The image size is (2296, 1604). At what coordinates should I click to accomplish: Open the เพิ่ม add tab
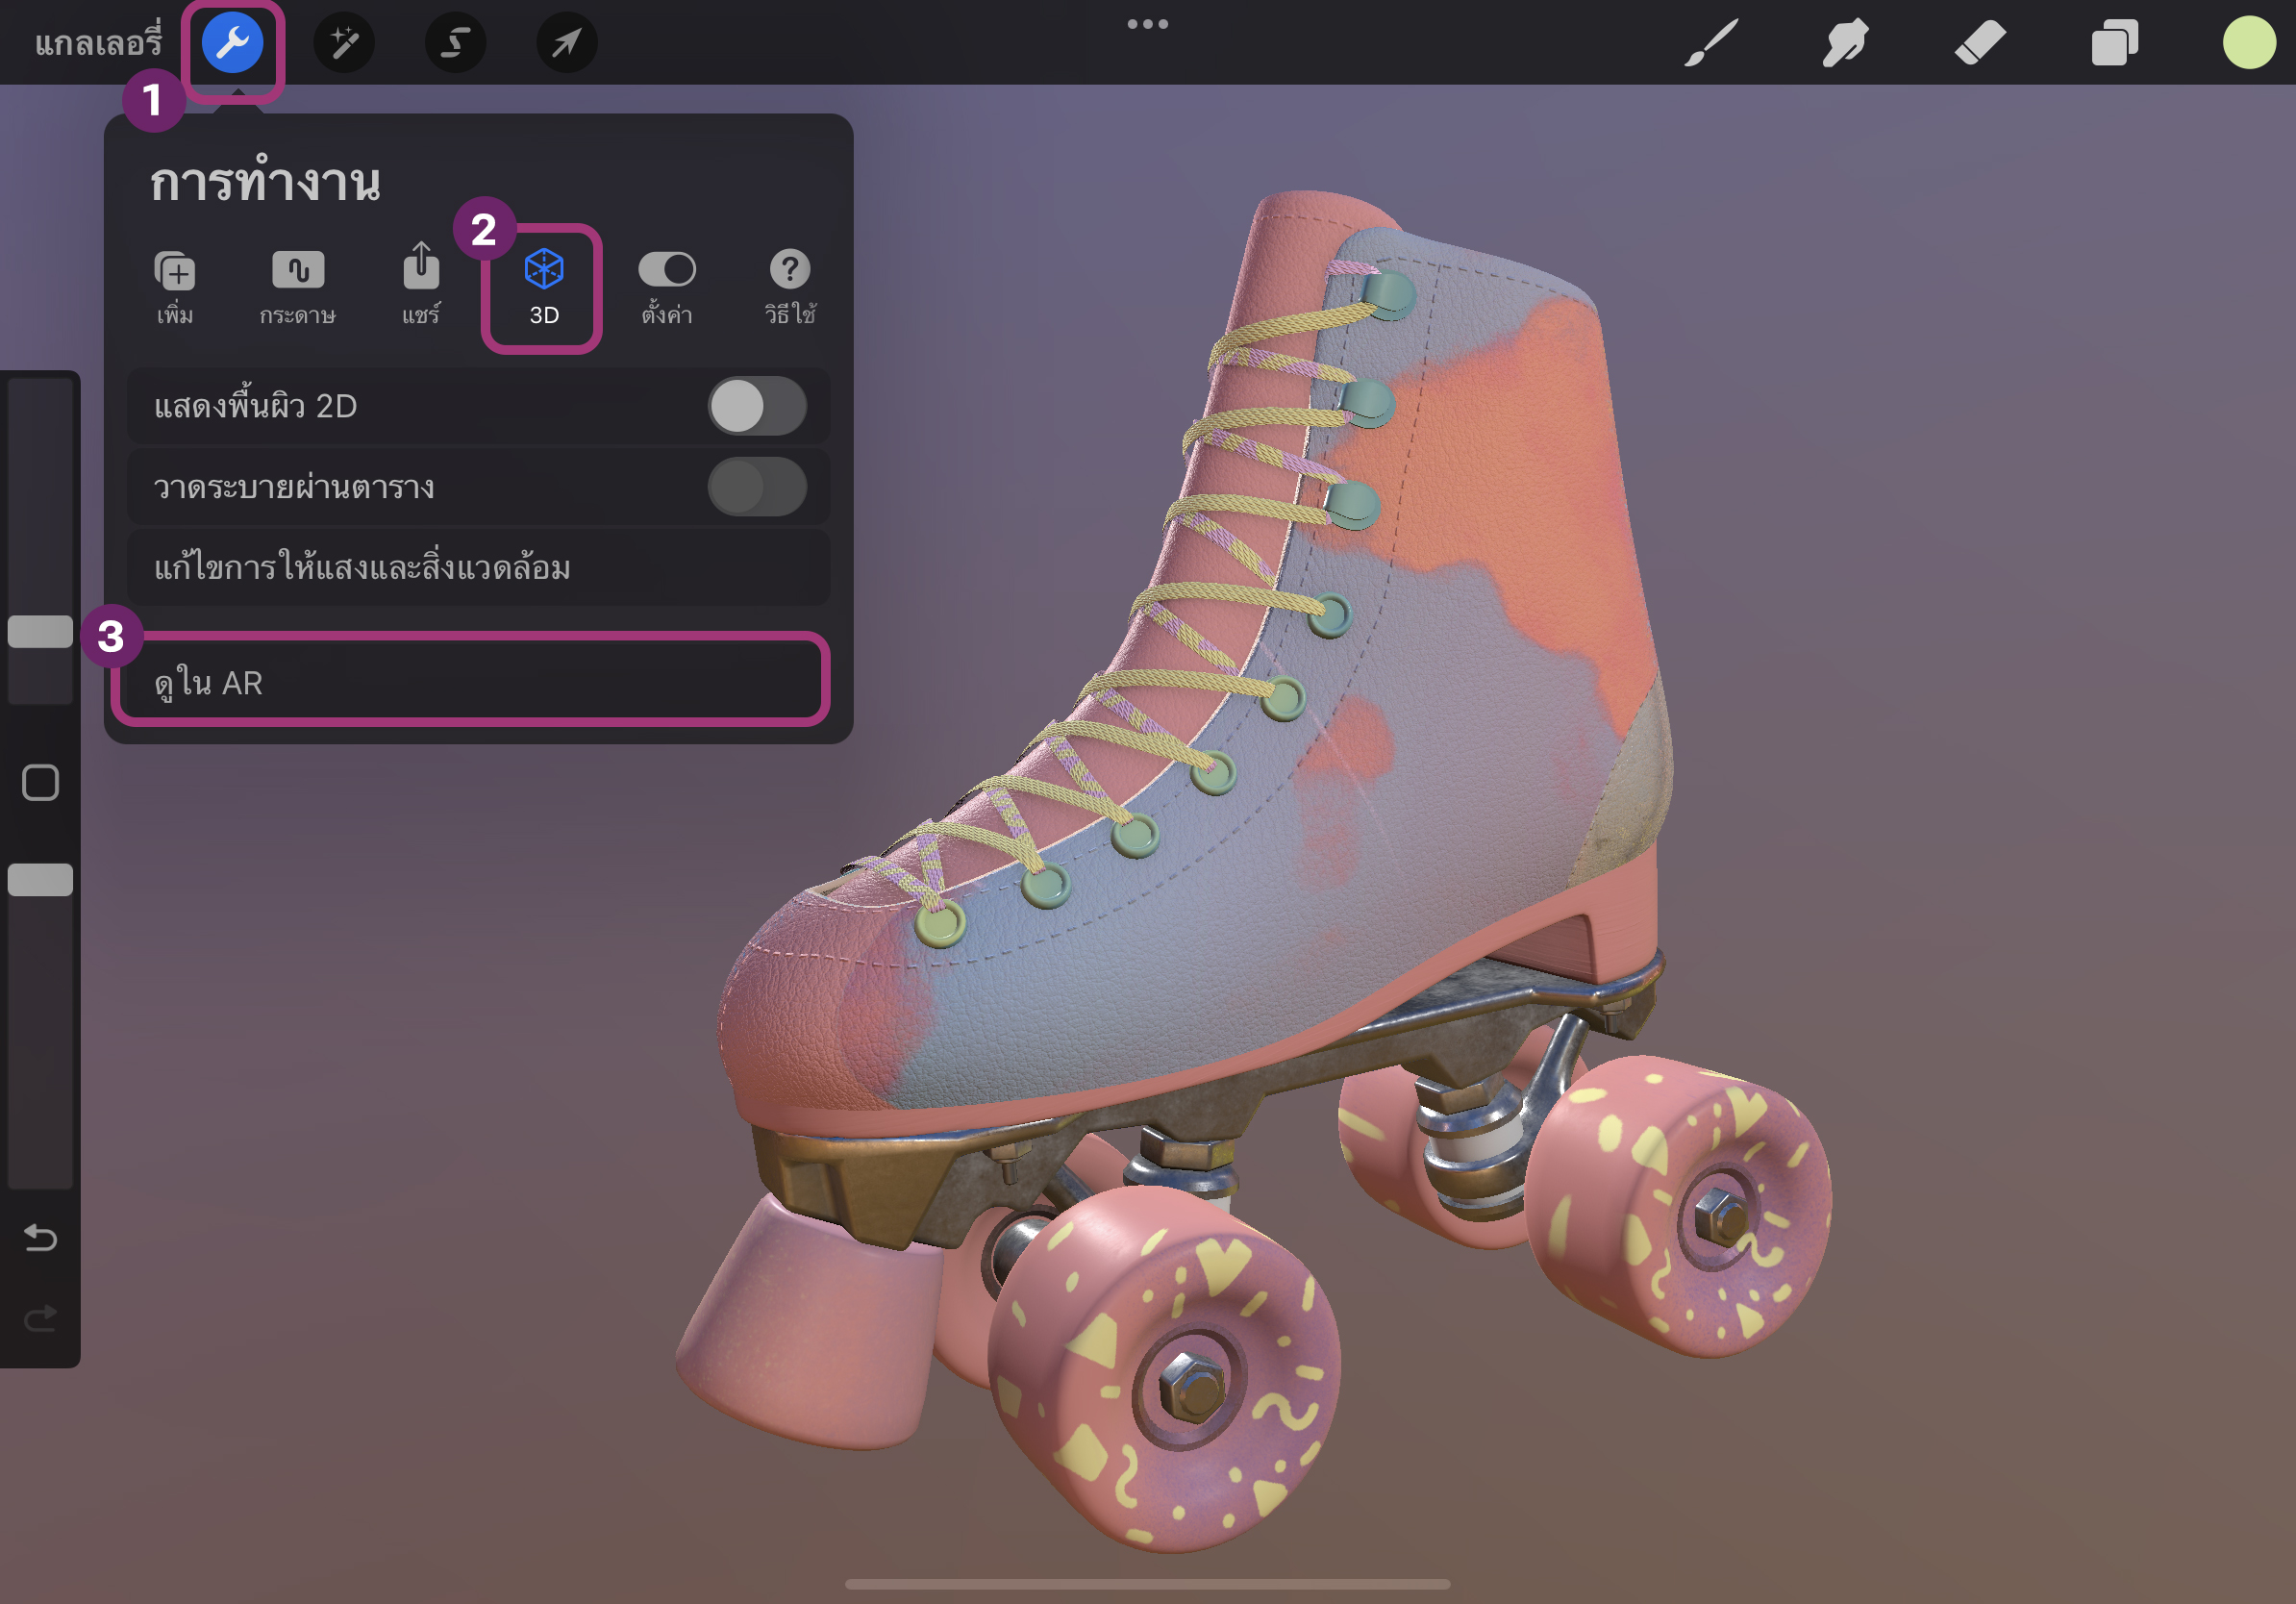coord(175,287)
